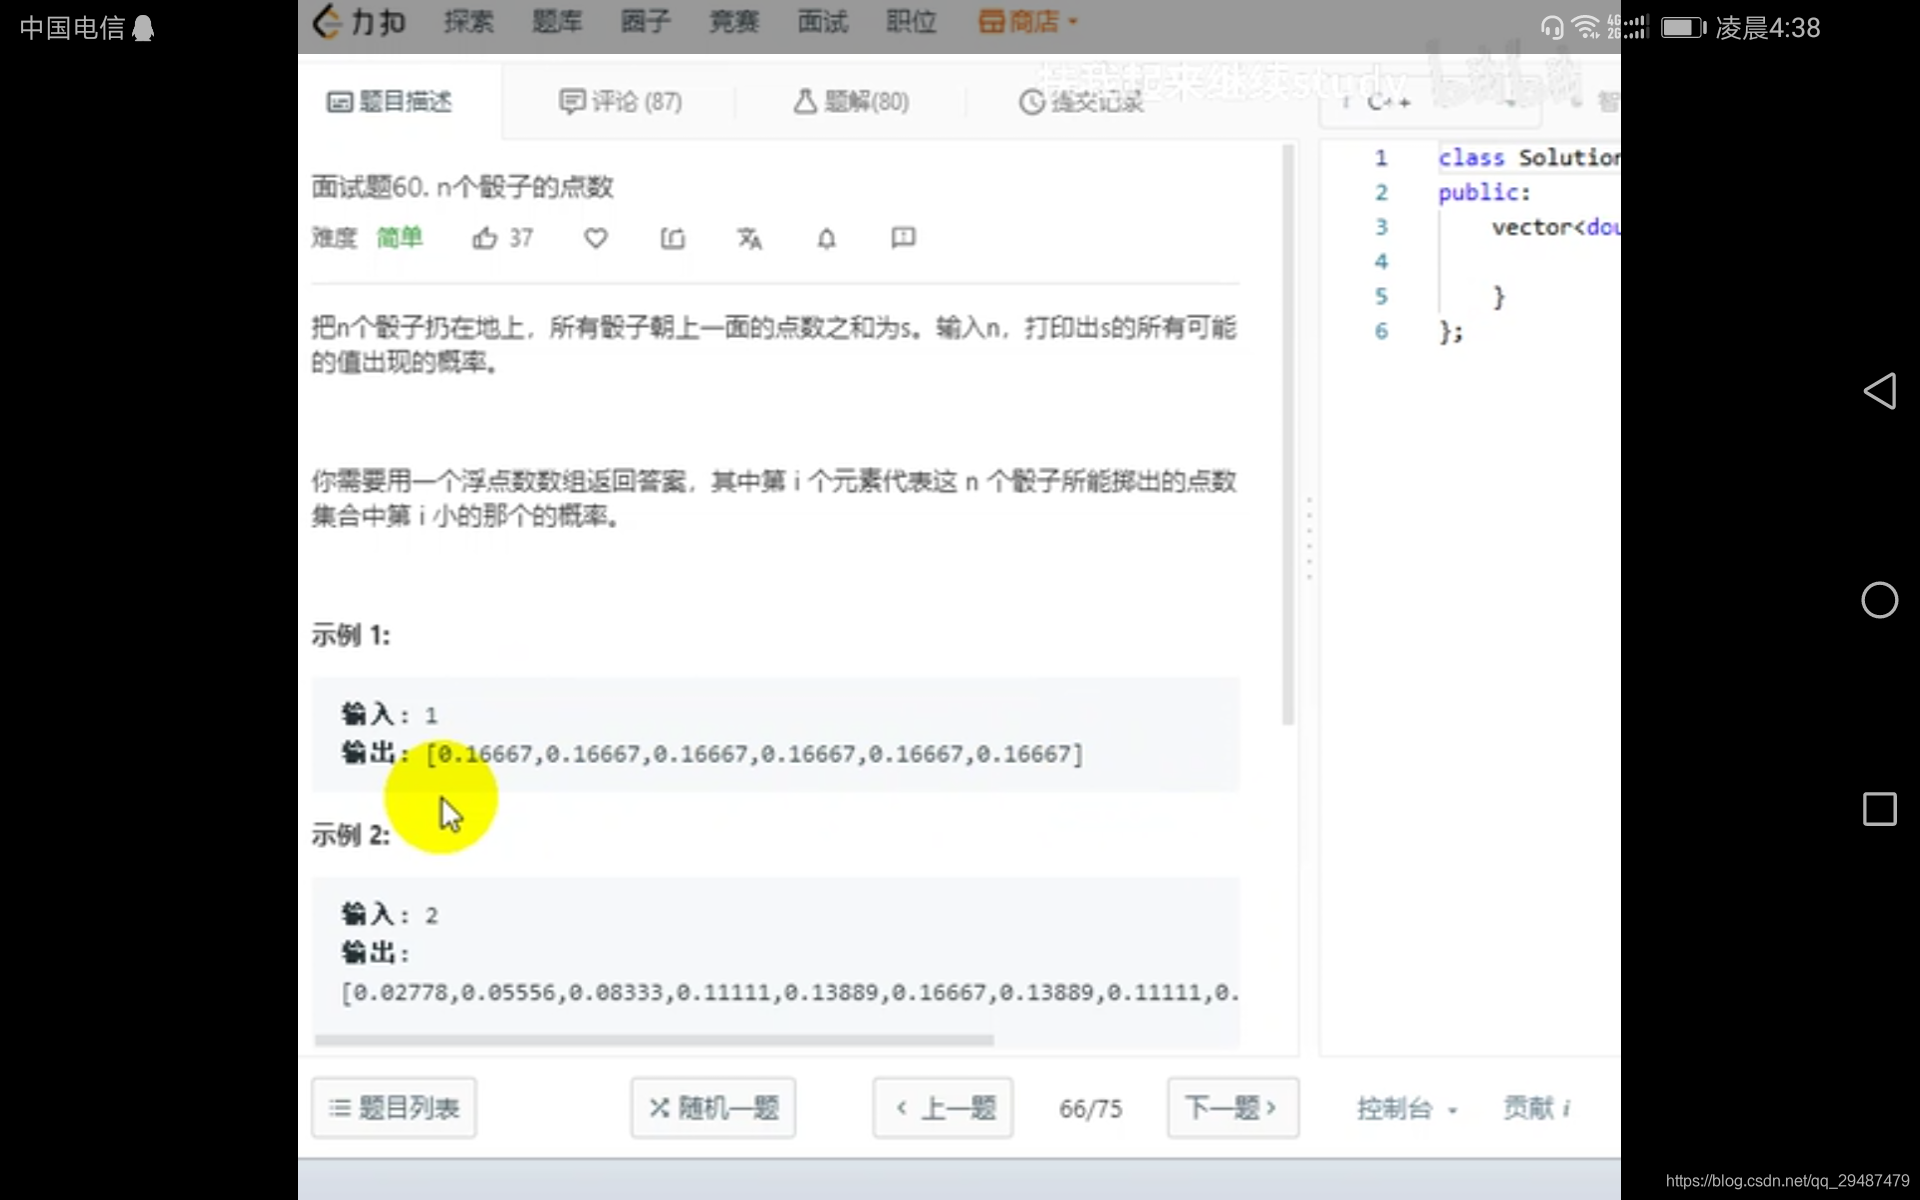Click the feedback comment icon
Image resolution: width=1920 pixels, height=1200 pixels.
click(903, 237)
